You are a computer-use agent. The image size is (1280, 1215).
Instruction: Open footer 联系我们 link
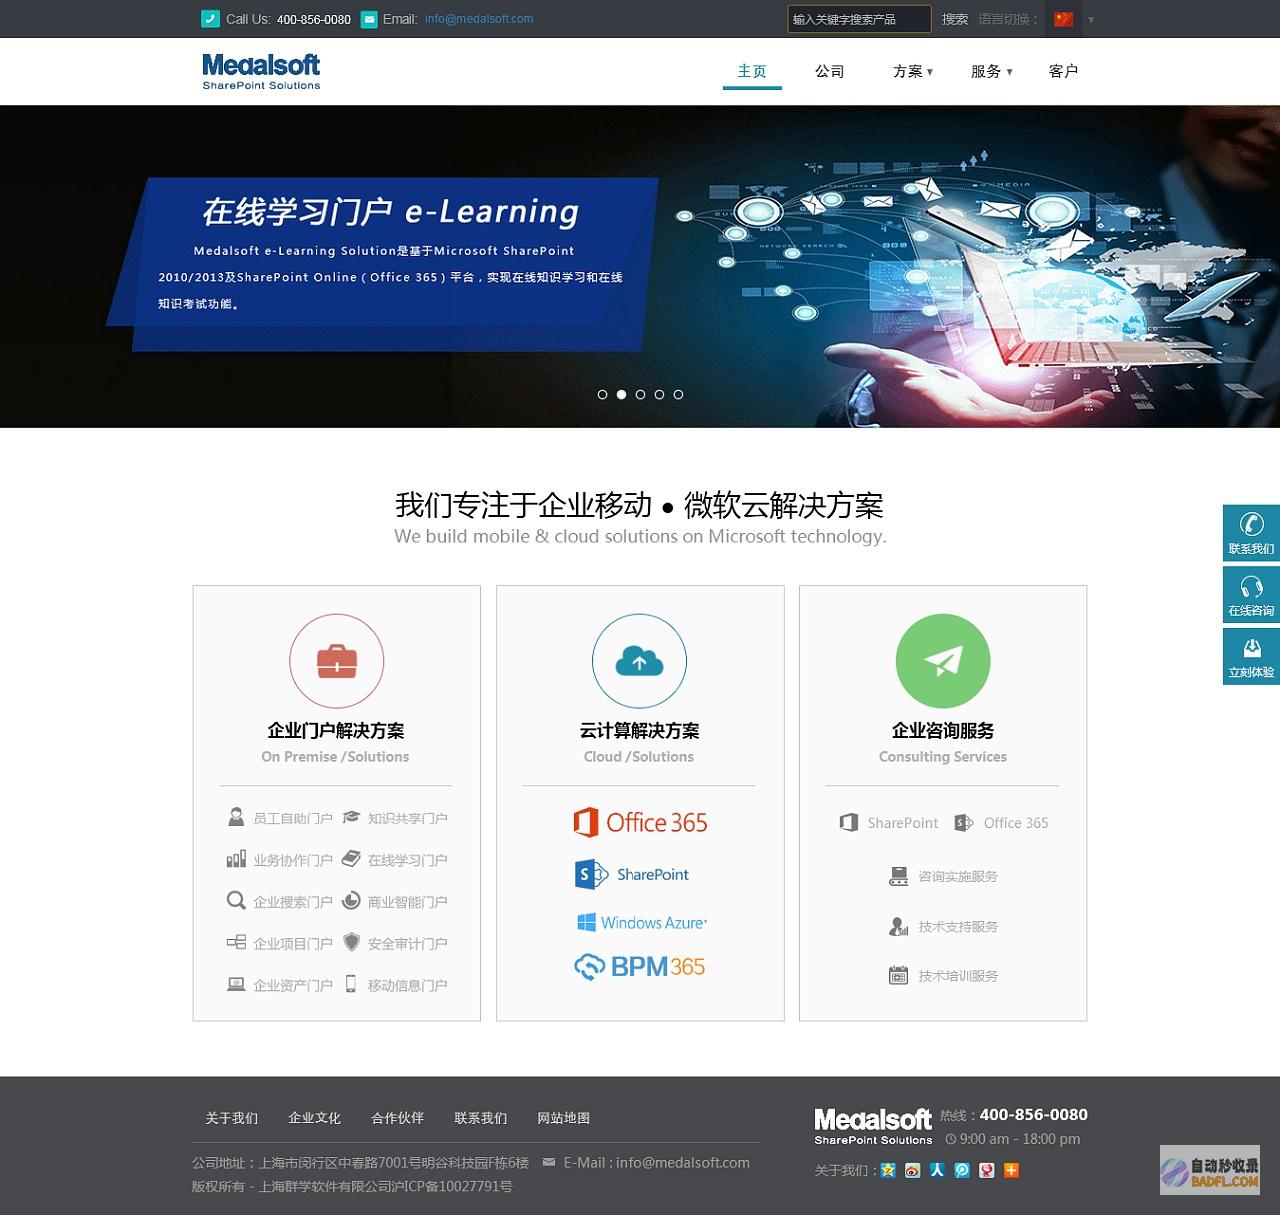click(x=480, y=1118)
